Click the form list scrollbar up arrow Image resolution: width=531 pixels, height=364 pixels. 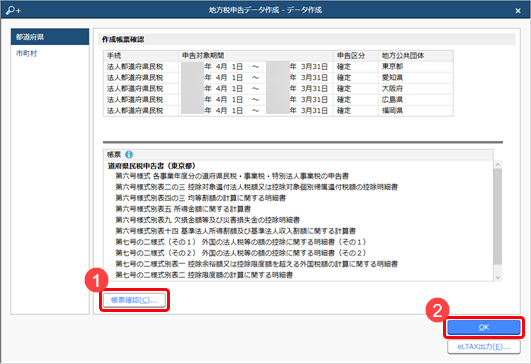point(497,165)
